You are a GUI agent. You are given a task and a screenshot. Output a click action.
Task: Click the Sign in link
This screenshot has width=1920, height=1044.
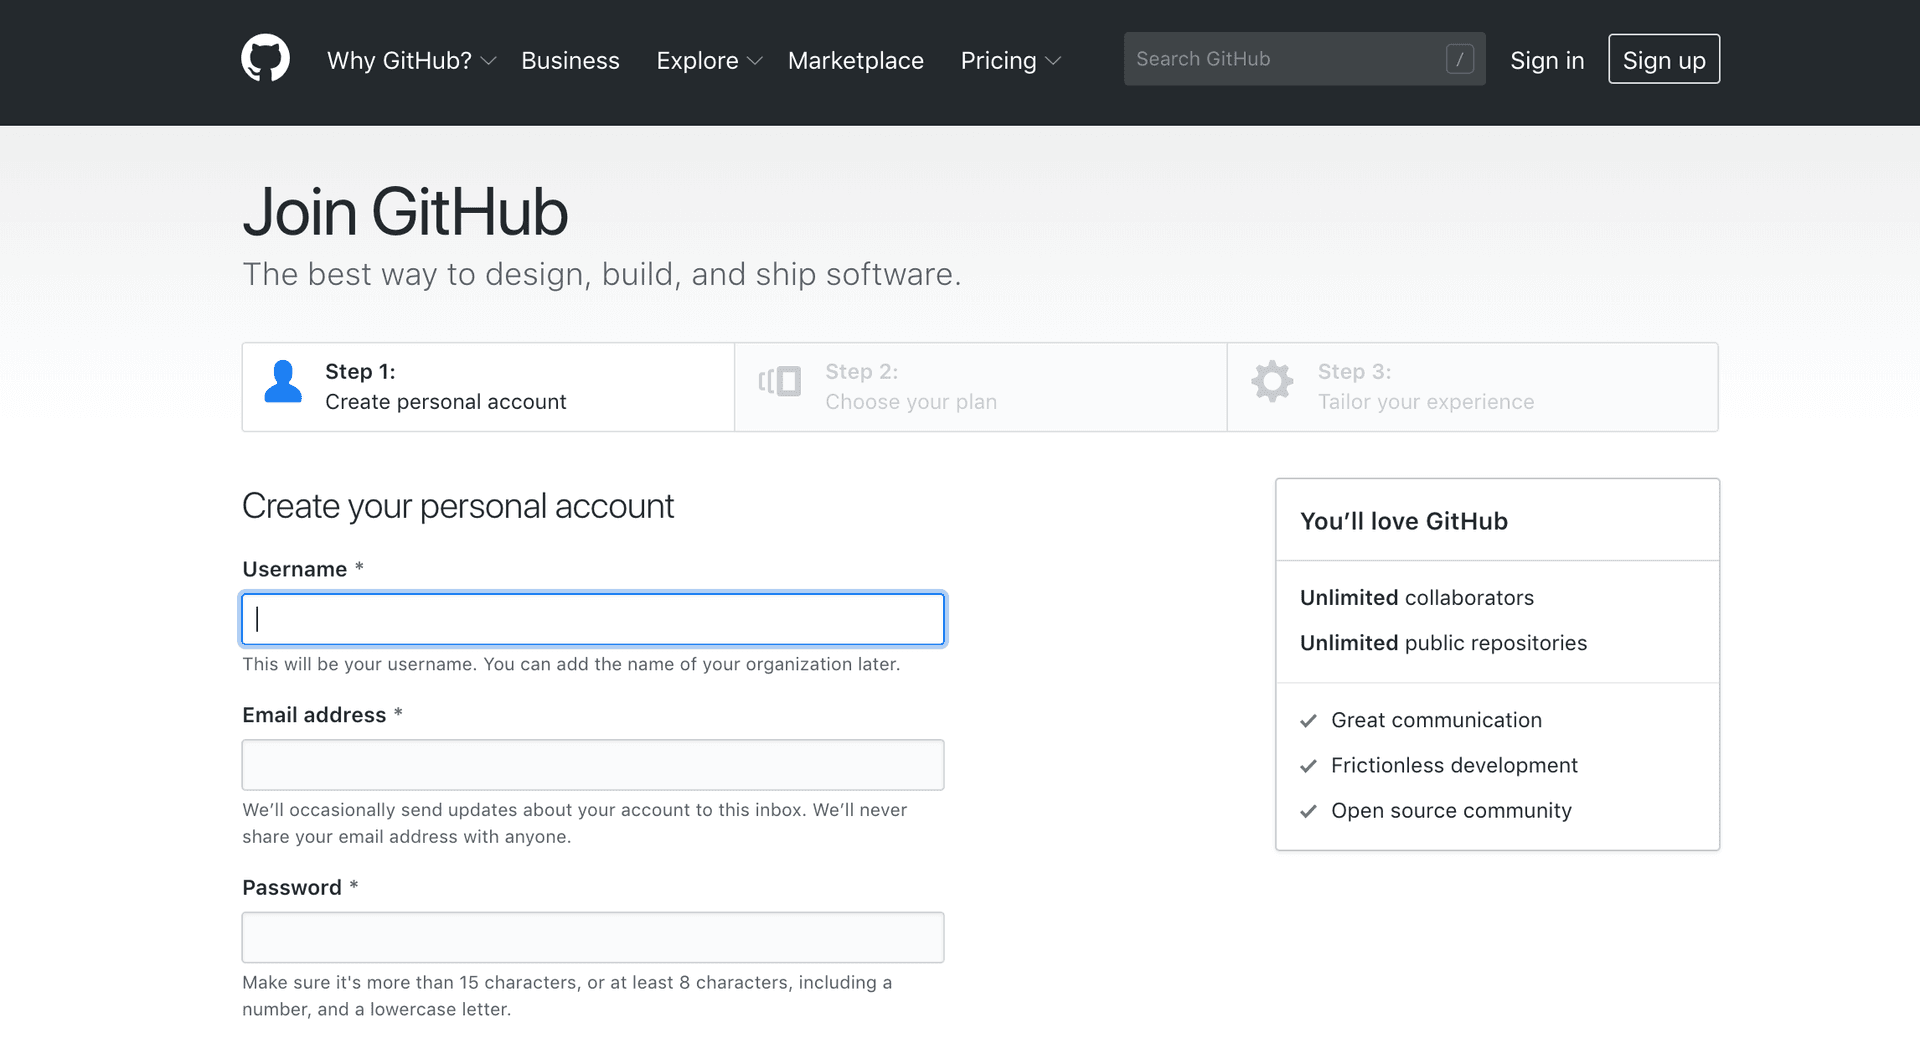click(x=1547, y=60)
